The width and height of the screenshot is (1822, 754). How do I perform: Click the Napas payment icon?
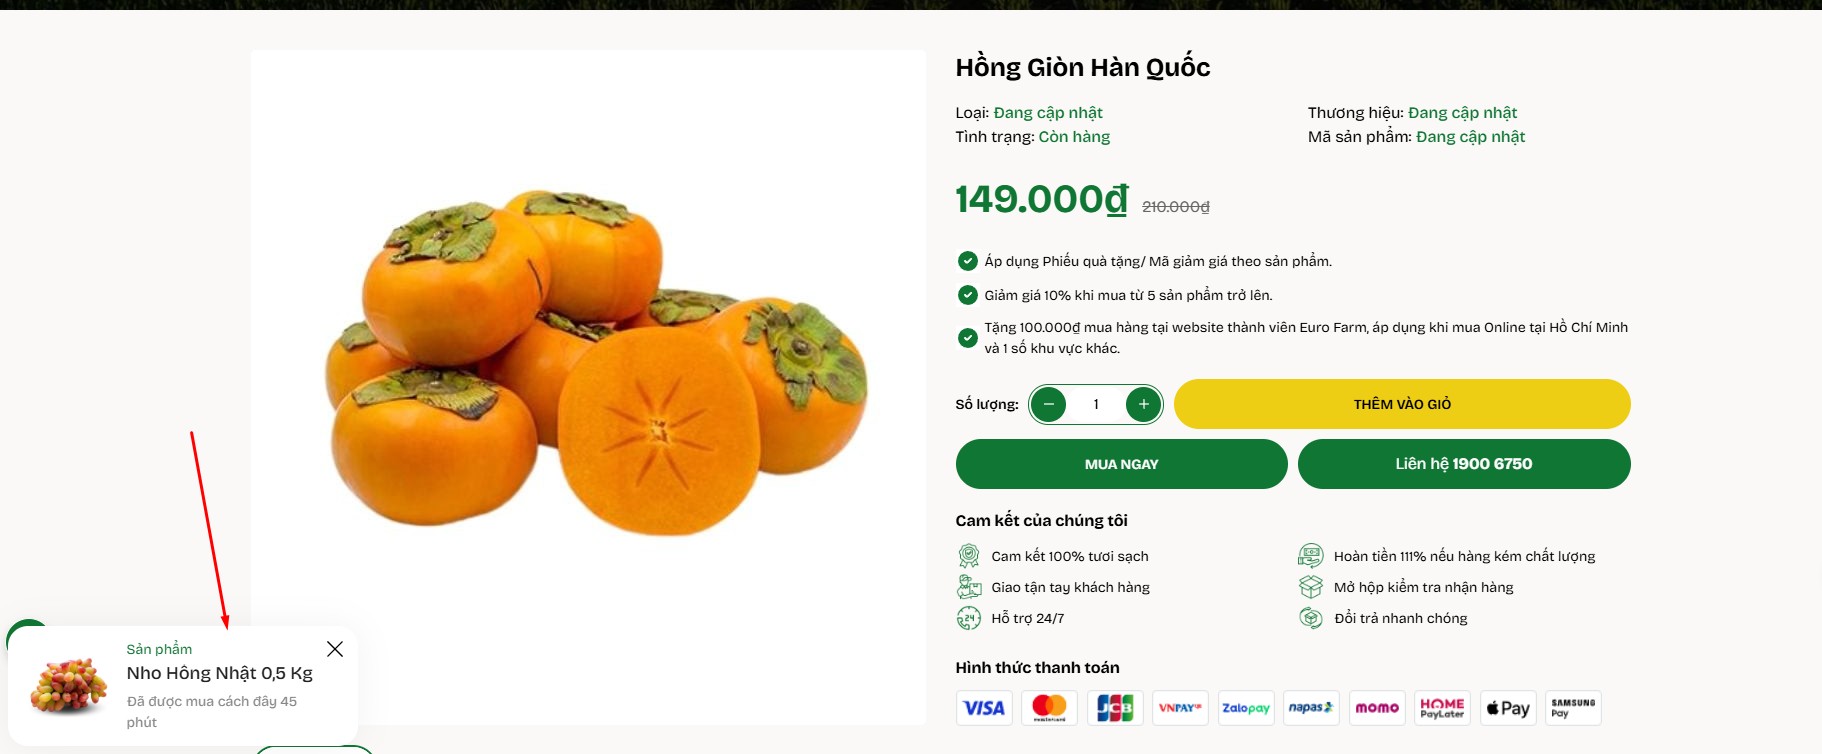click(x=1311, y=708)
